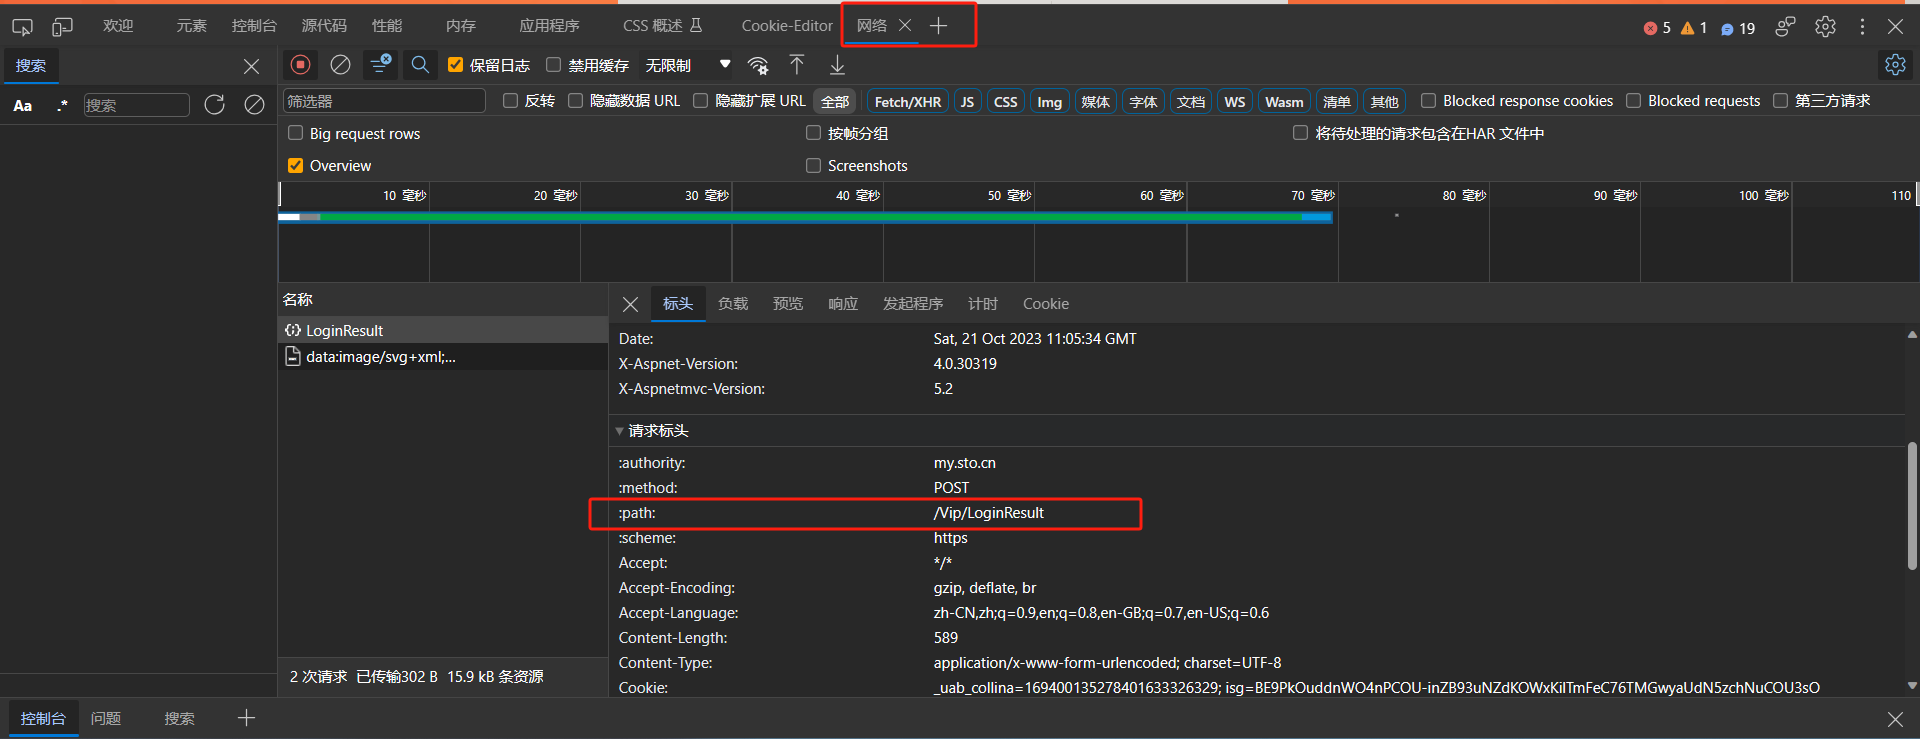
Task: Toggle regular expression search option
Action: click(62, 105)
